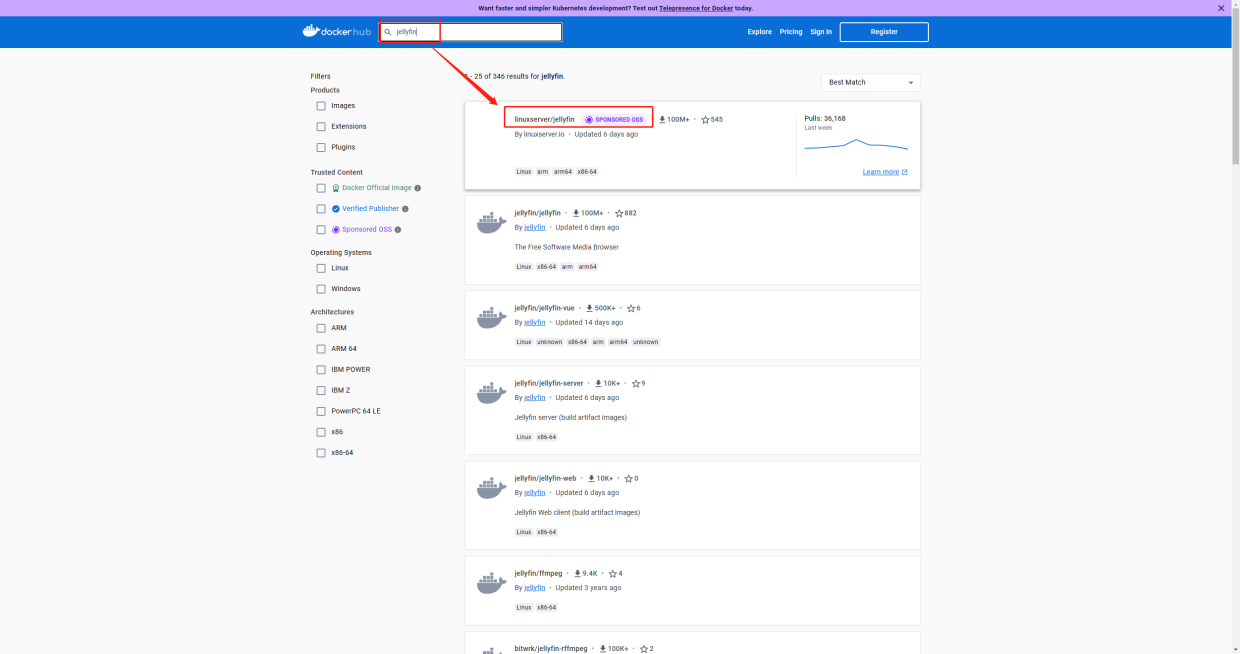The width and height of the screenshot is (1240, 654).
Task: Click the download icon on jellyfin/ffmpeg
Action: [x=577, y=574]
